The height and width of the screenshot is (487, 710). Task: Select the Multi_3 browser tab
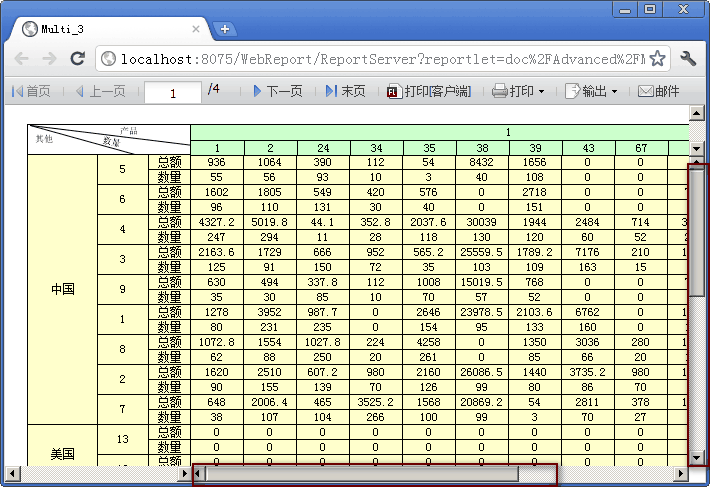[110, 29]
